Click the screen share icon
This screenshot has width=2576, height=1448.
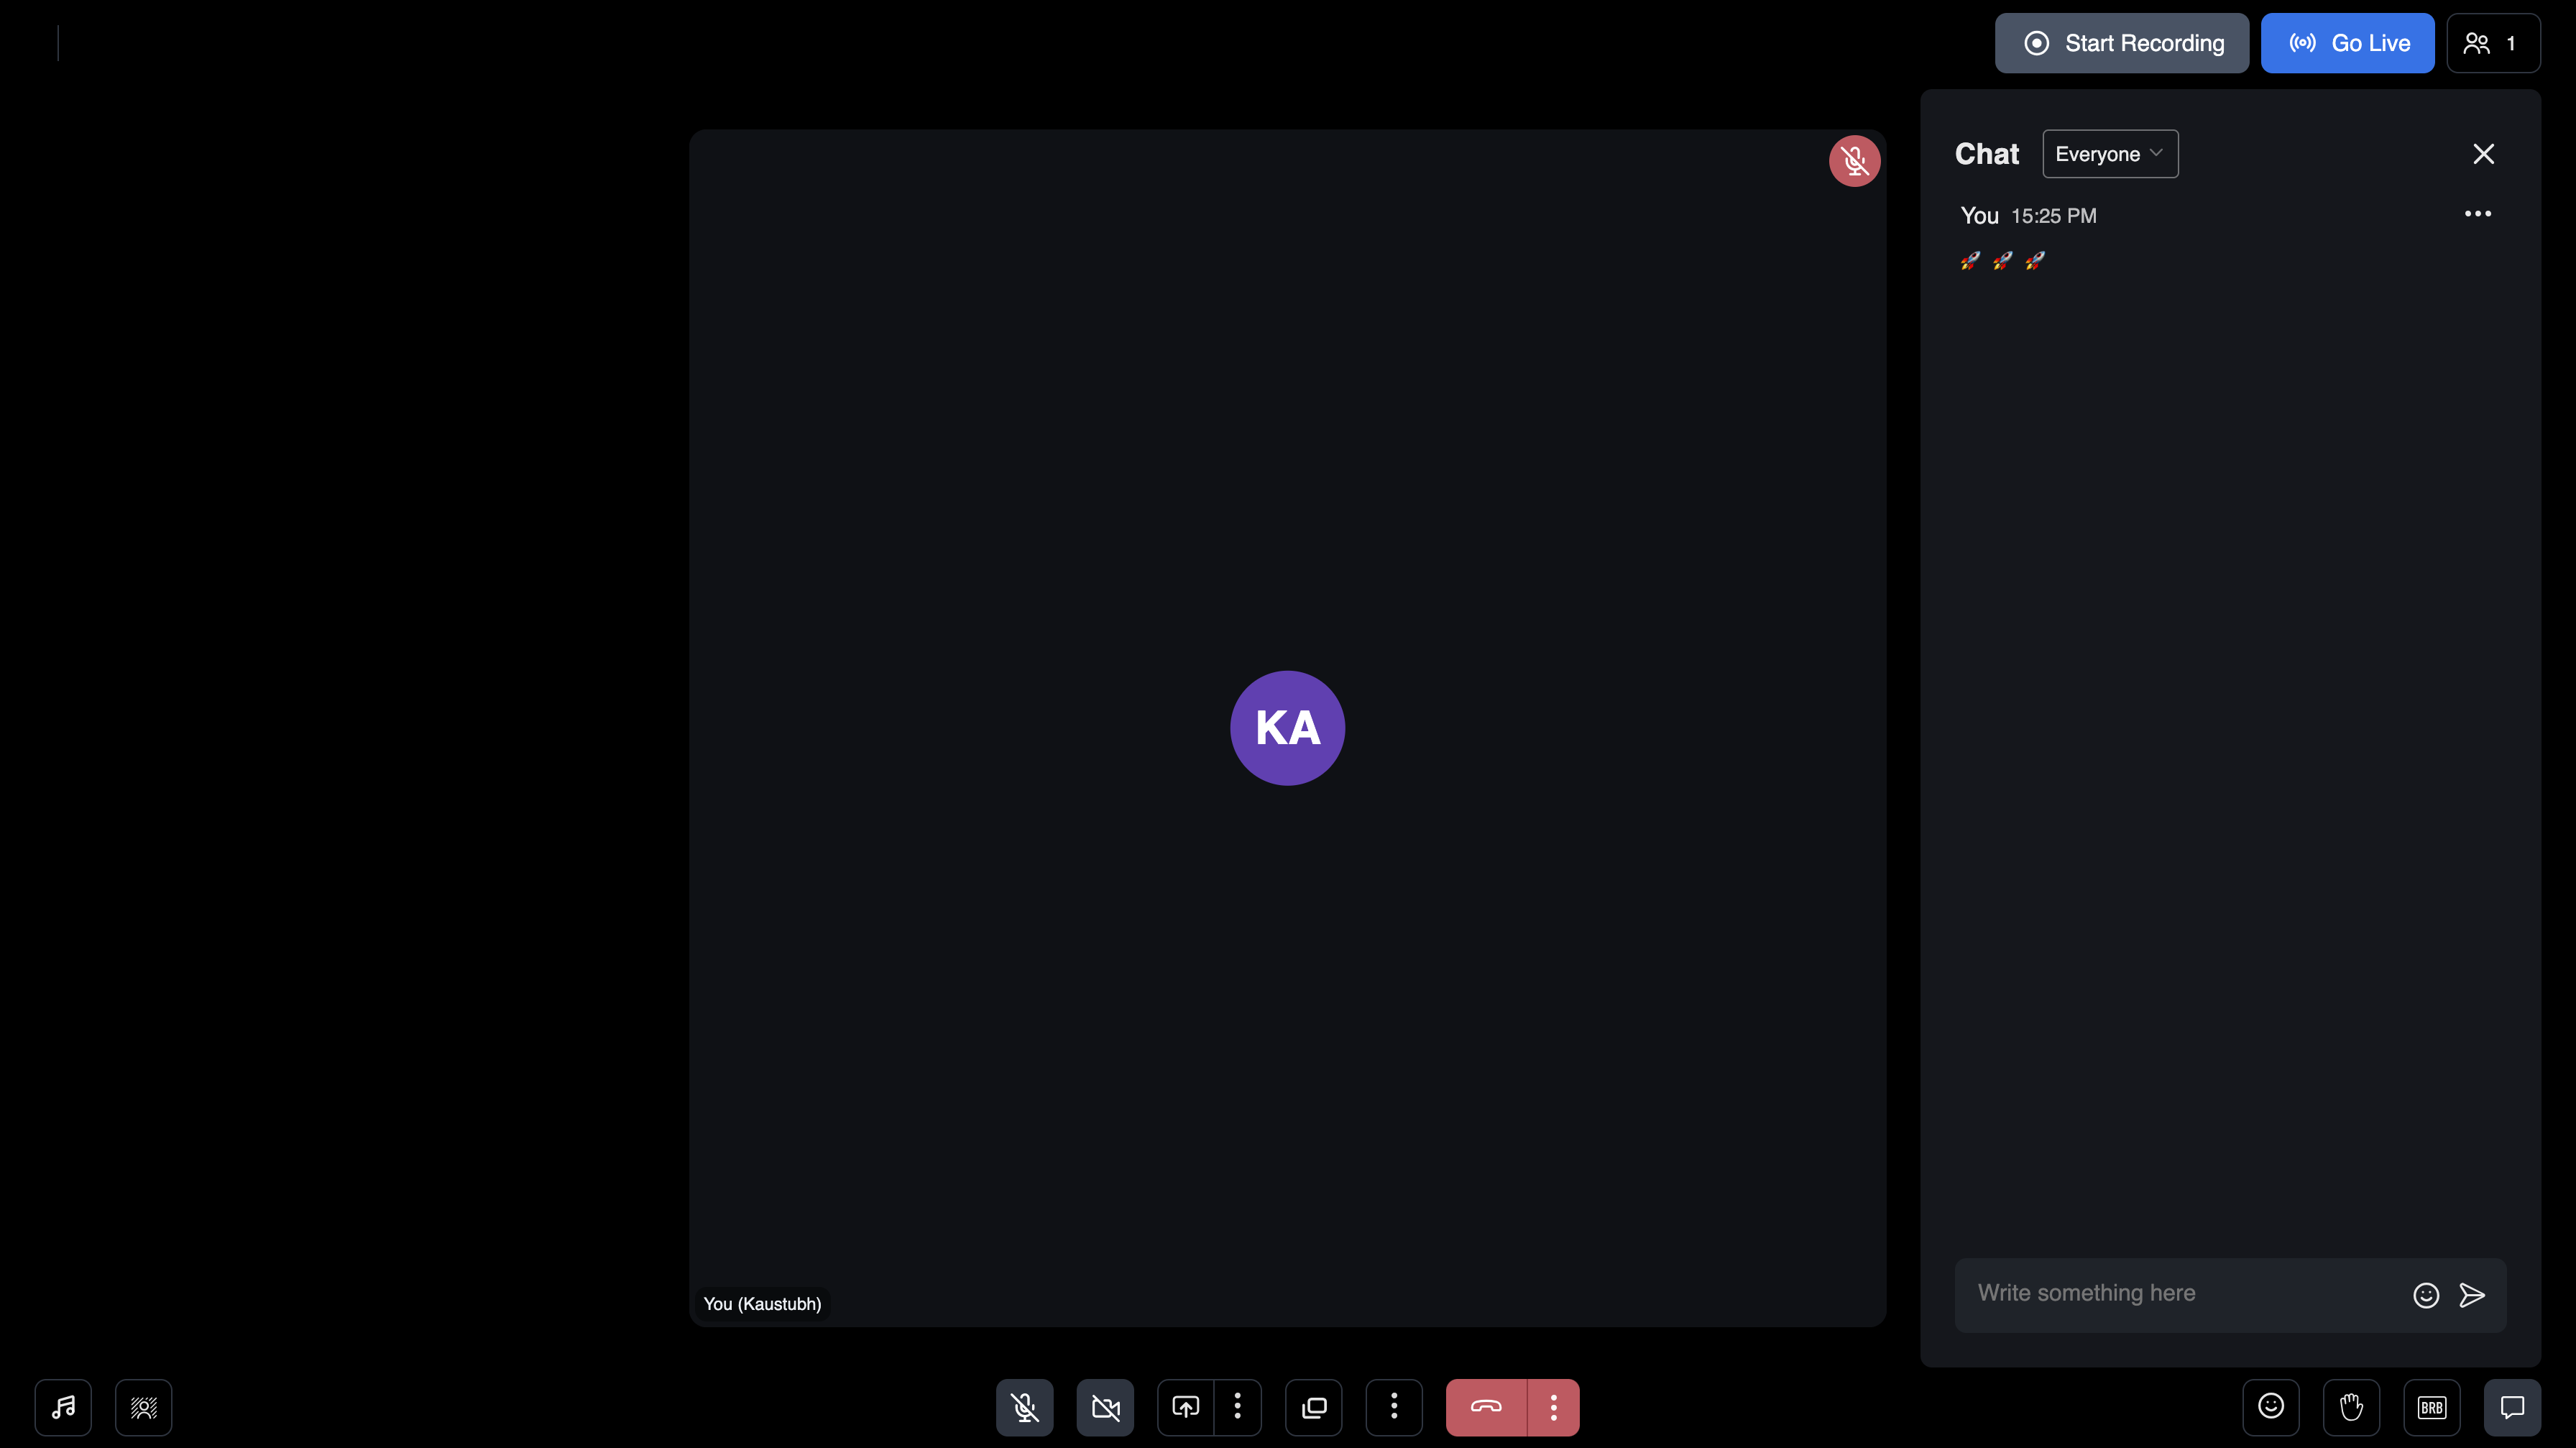click(x=1185, y=1407)
